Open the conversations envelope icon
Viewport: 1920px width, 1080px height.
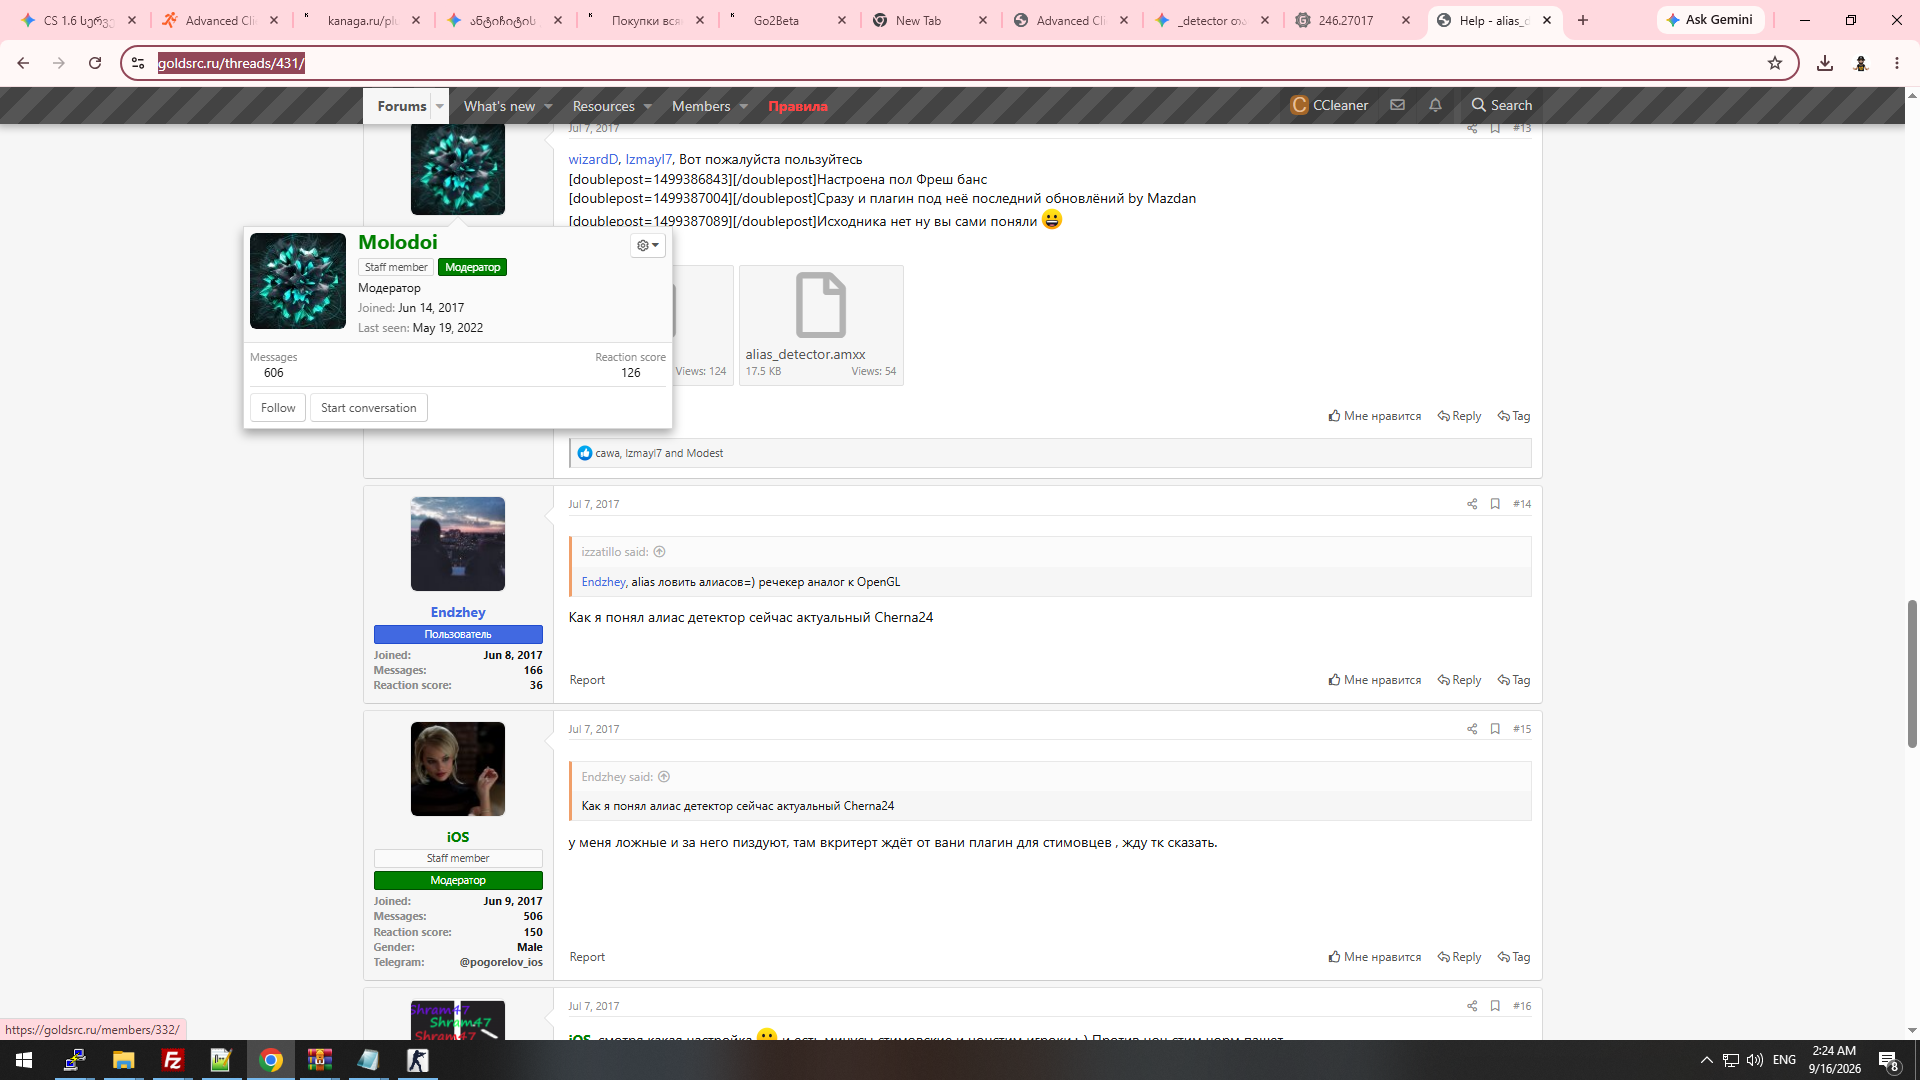pyautogui.click(x=1397, y=105)
